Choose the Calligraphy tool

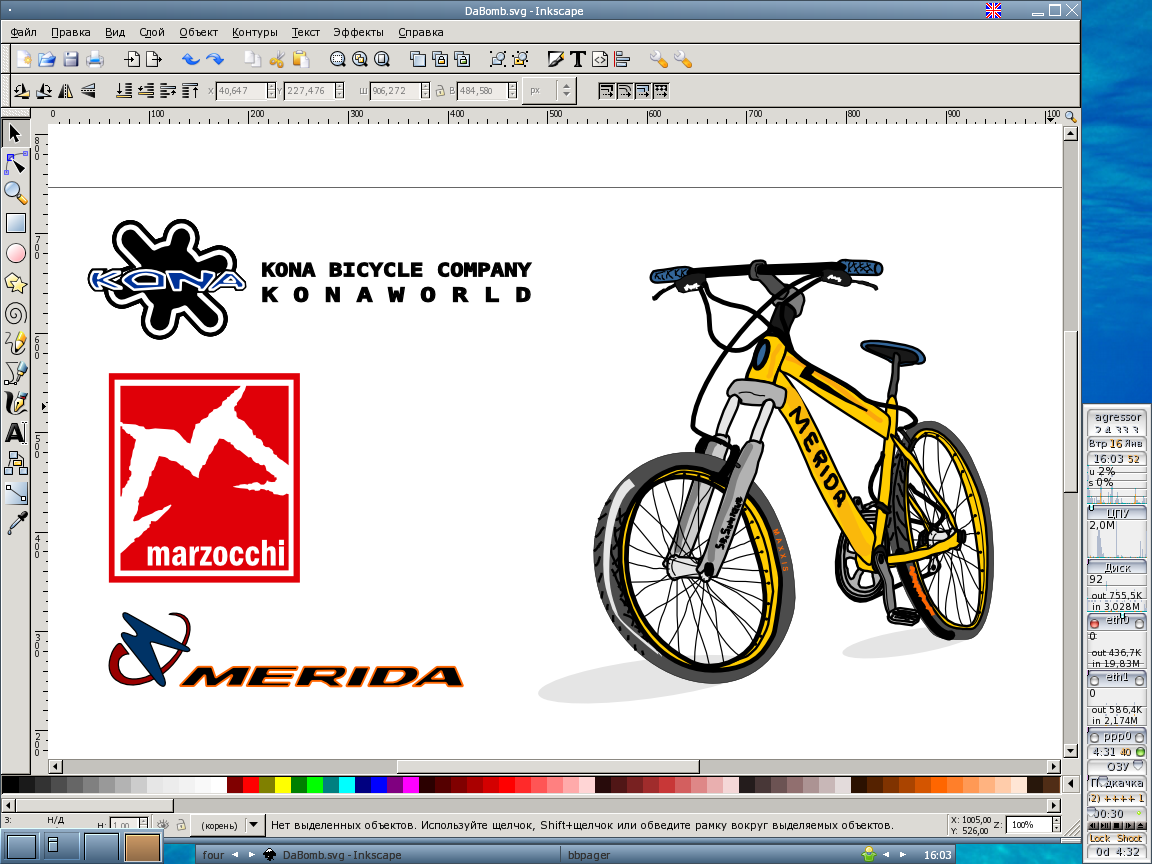(15, 403)
